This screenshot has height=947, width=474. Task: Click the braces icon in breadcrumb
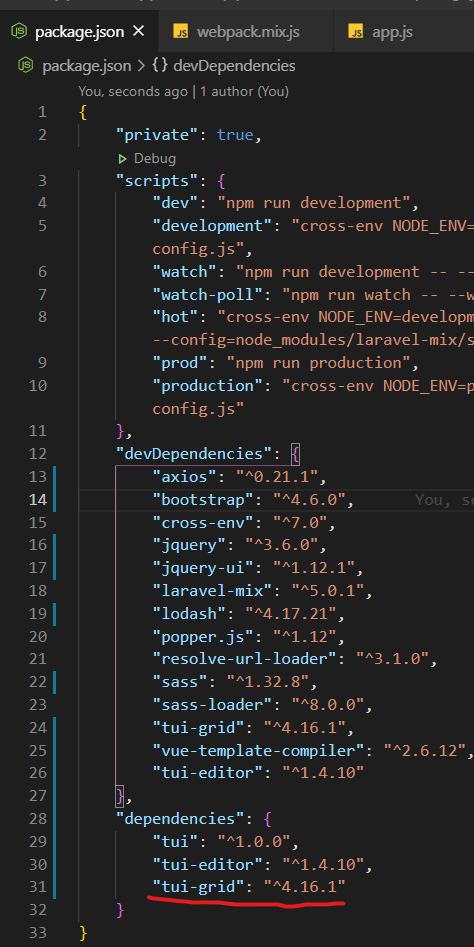click(160, 65)
